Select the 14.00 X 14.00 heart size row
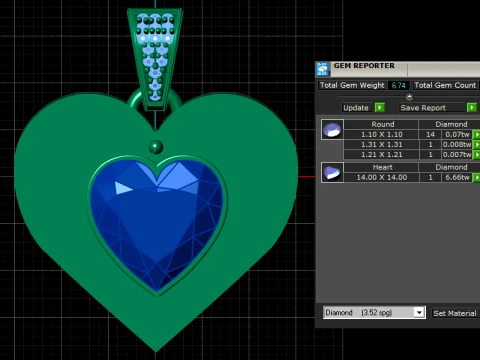Image resolution: width=480 pixels, height=360 pixels. point(382,178)
